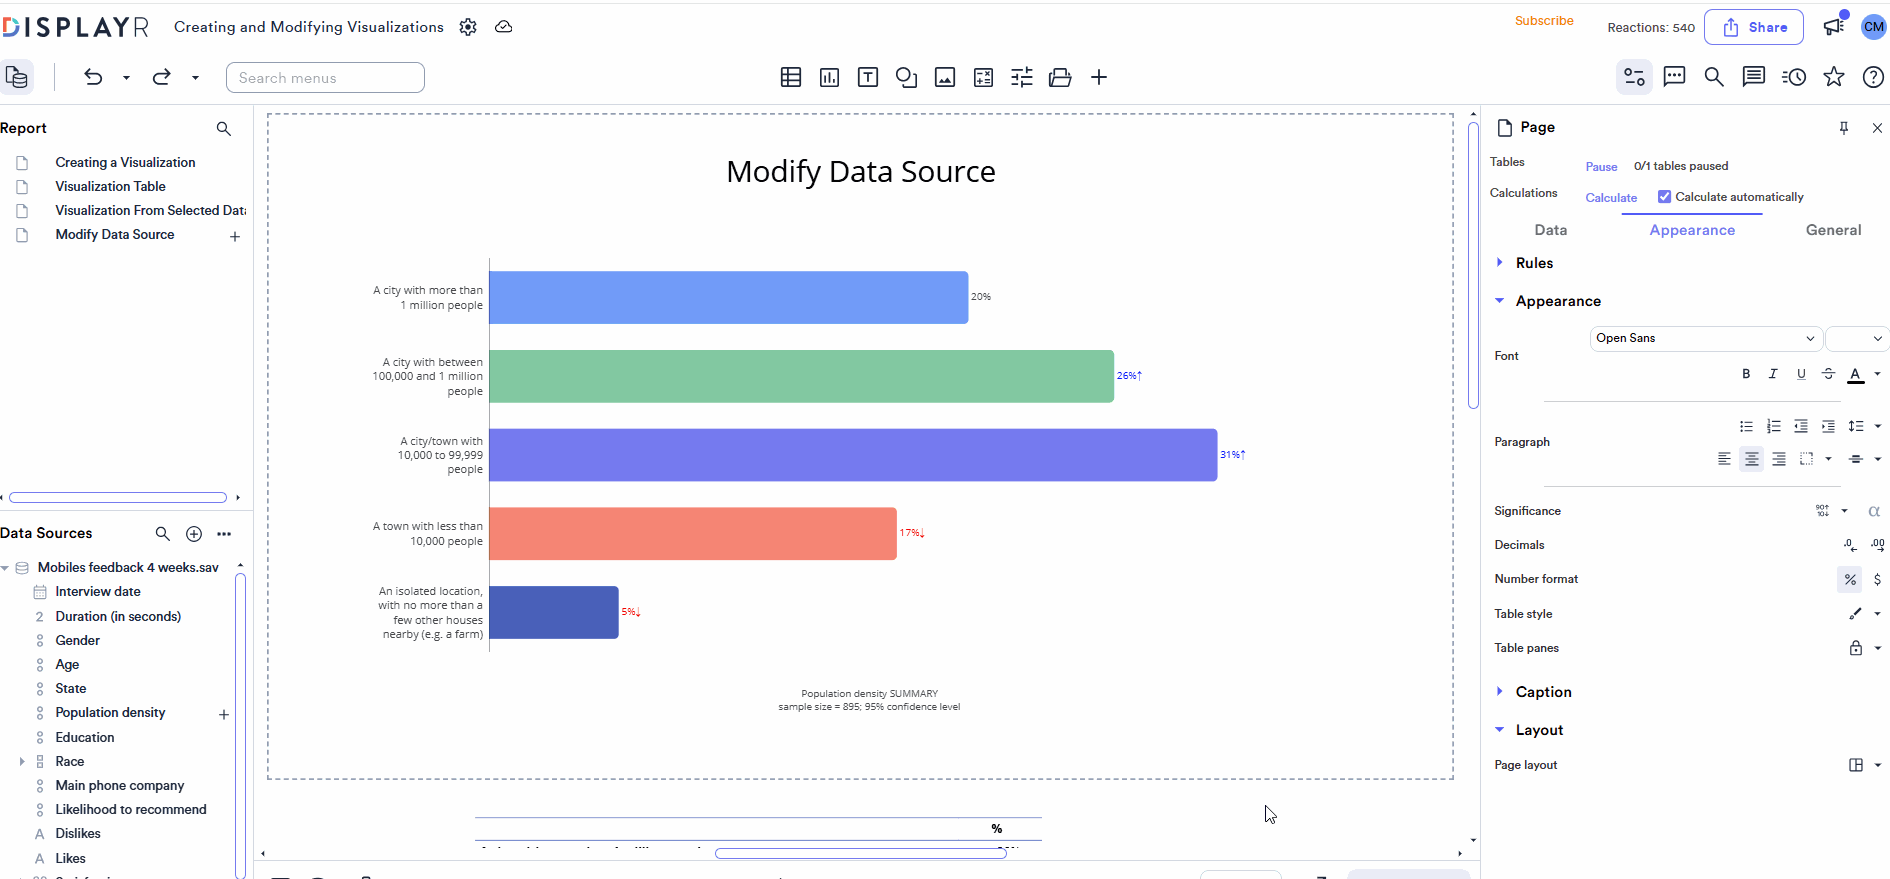Insert a text box from the toolbar
1890x879 pixels.
[x=868, y=78]
